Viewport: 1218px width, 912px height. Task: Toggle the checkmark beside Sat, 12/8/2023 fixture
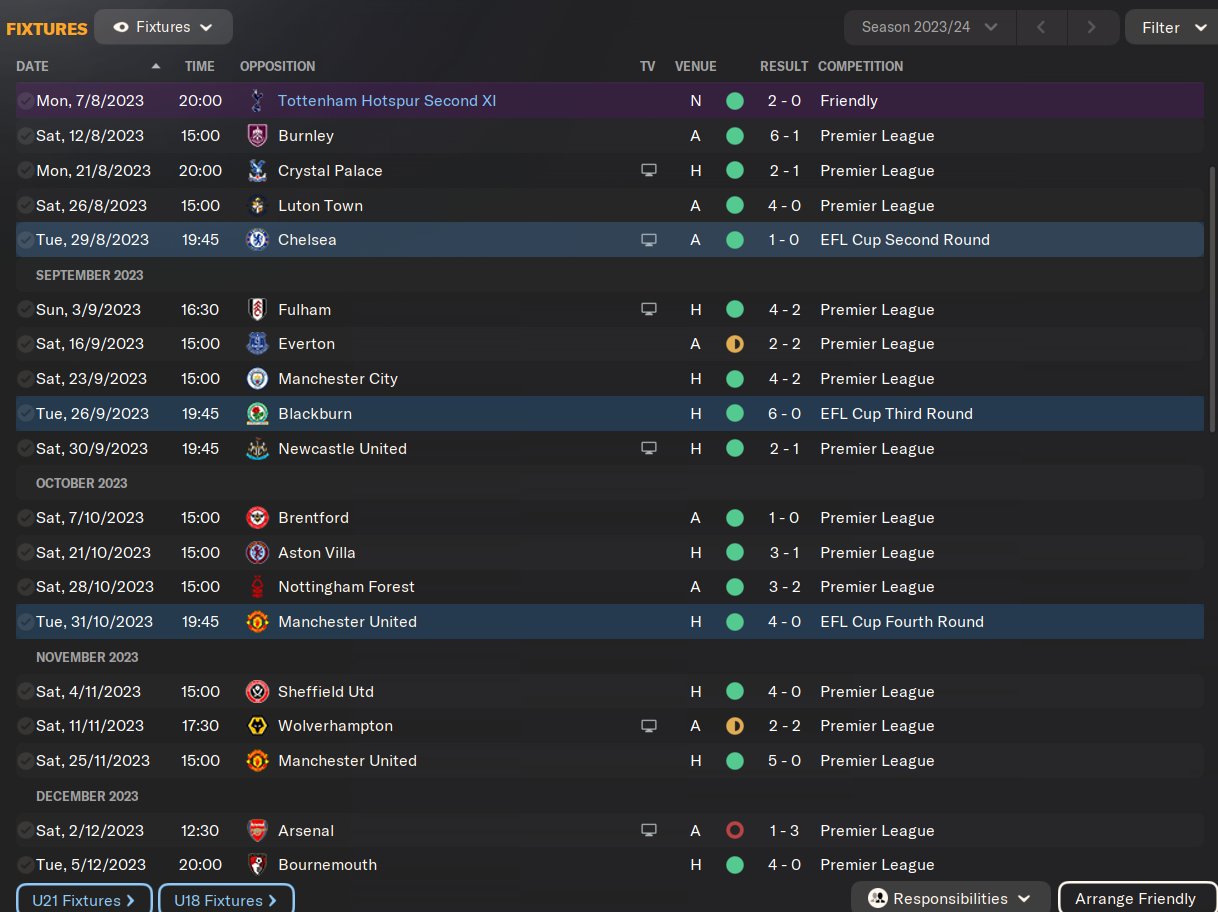pyautogui.click(x=25, y=136)
